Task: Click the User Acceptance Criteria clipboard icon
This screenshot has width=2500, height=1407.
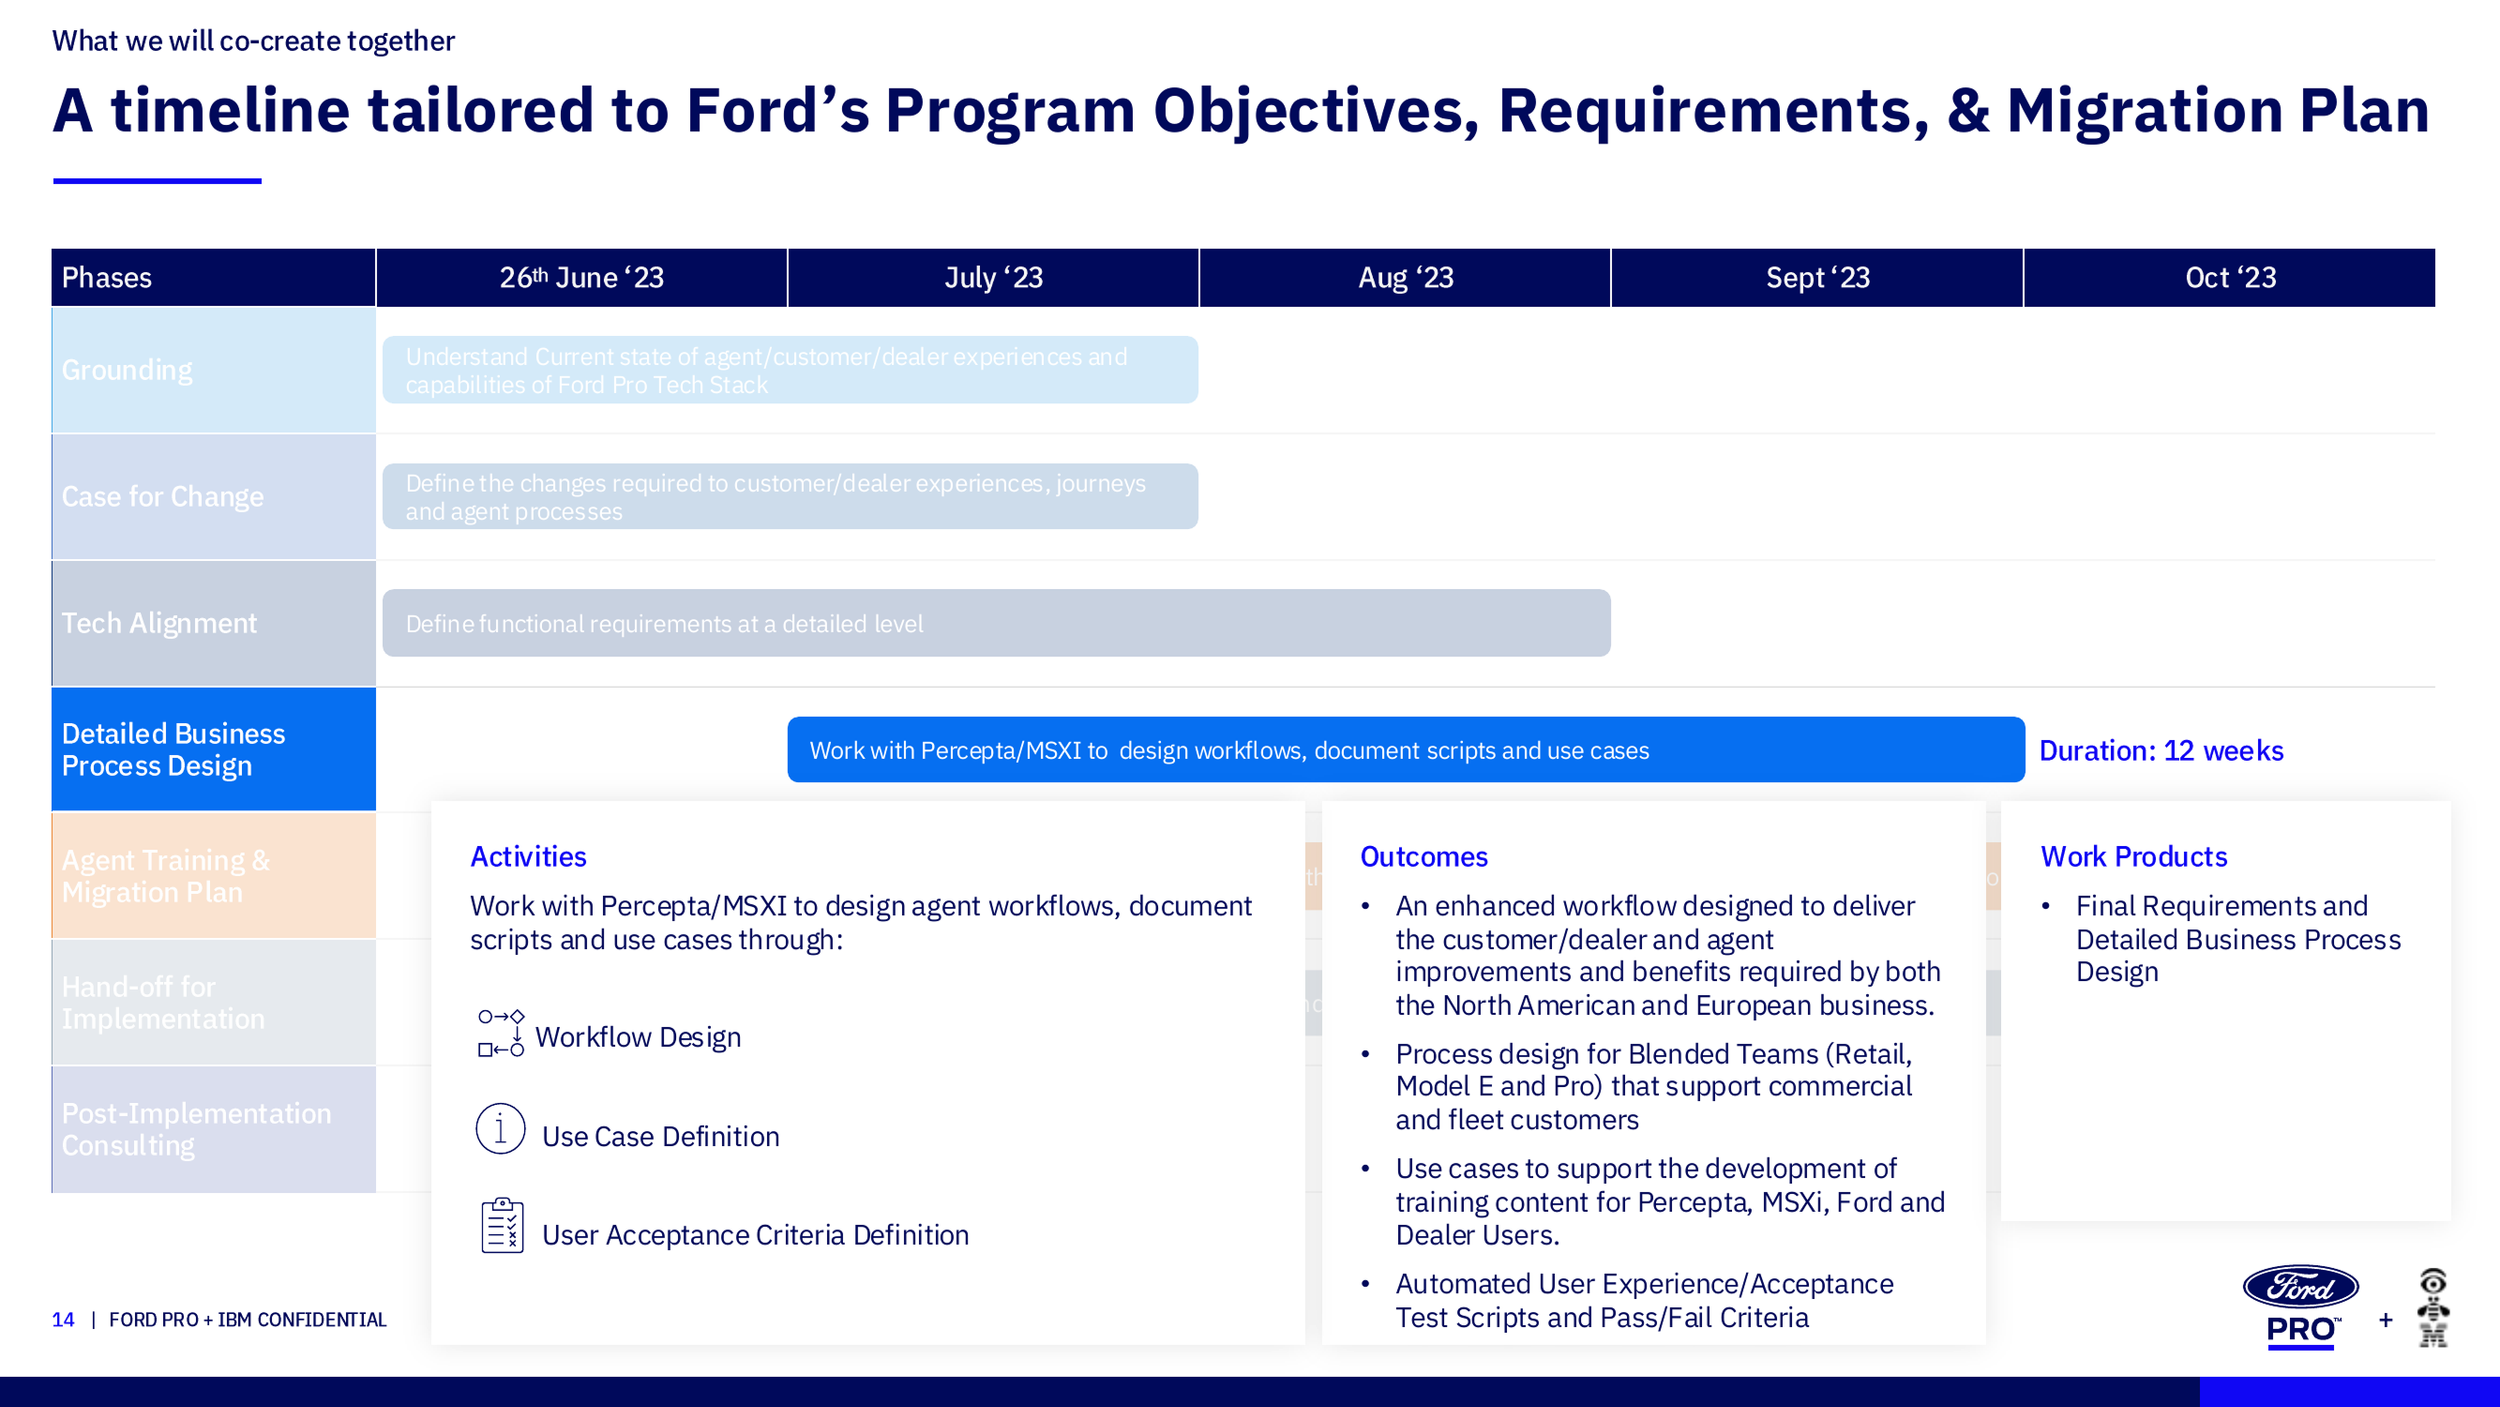Action: (x=502, y=1225)
